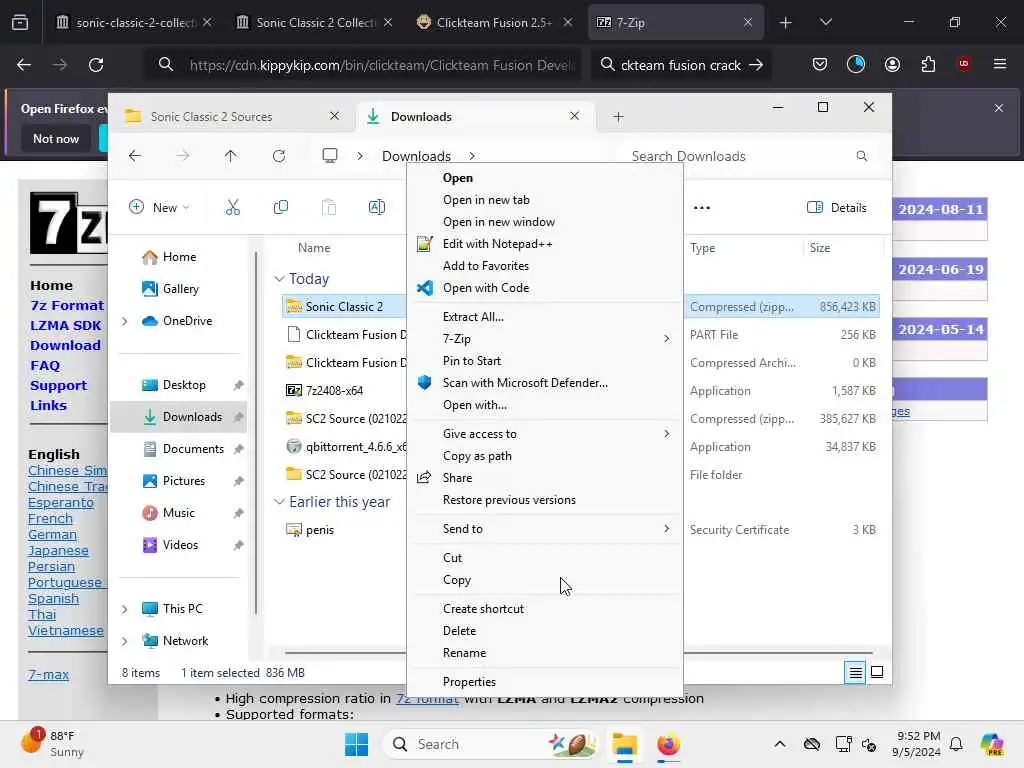Click in the Search Downloads field
The height and width of the screenshot is (768, 1024).
click(741, 156)
